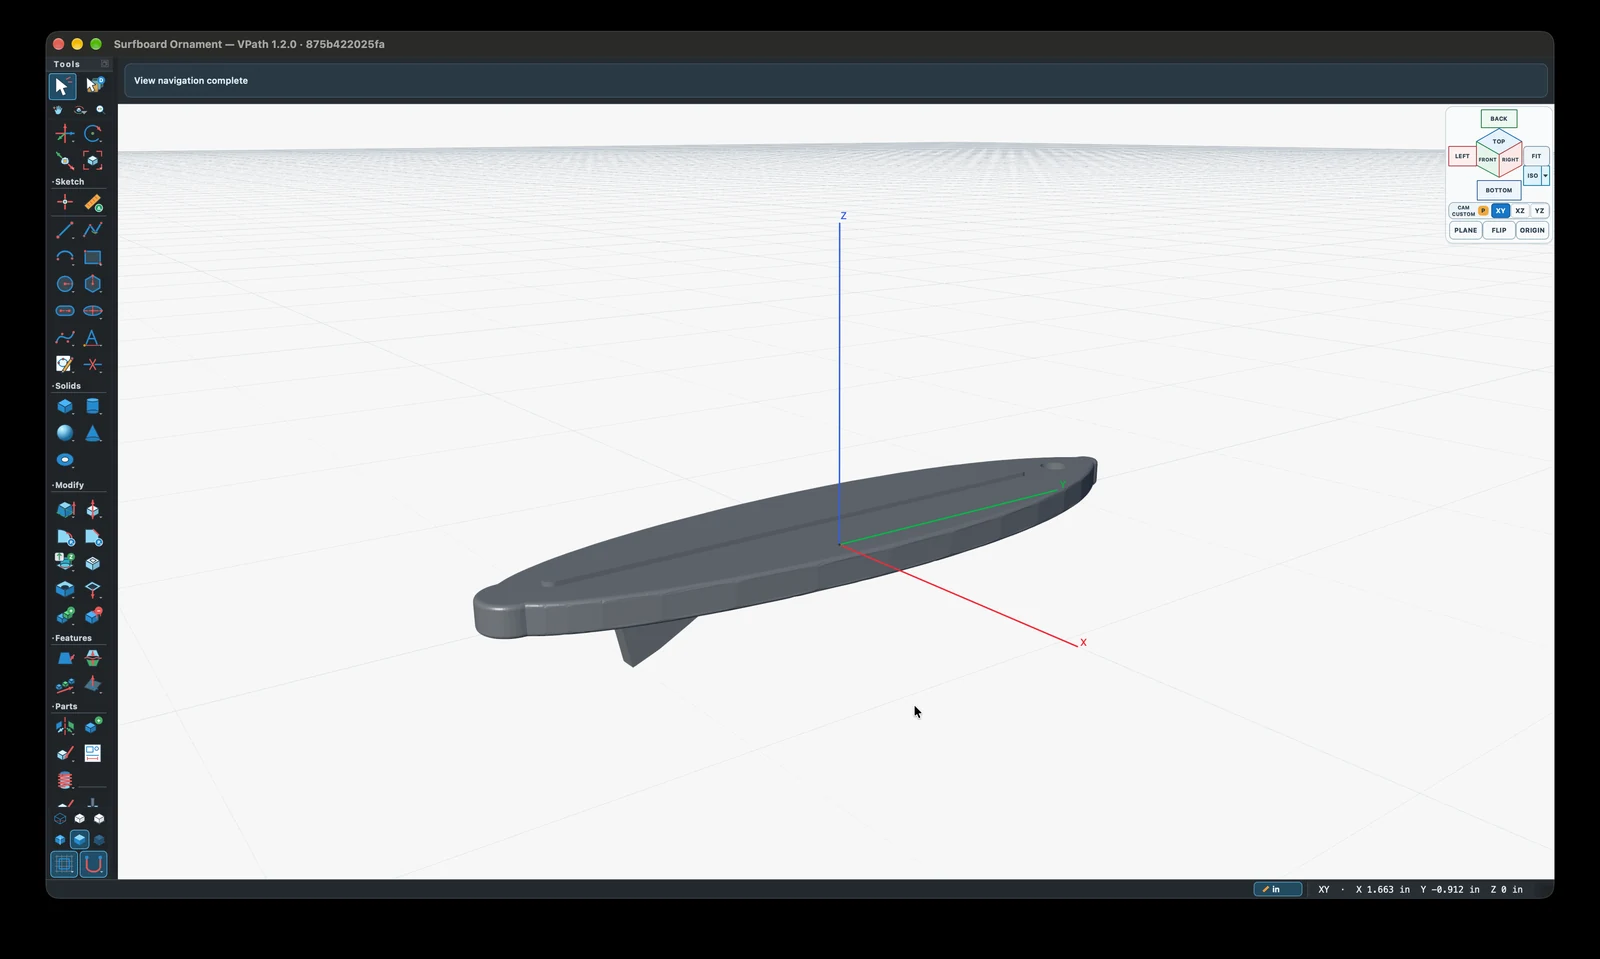Create a Box solid
This screenshot has height=959, width=1600.
pyautogui.click(x=65, y=406)
